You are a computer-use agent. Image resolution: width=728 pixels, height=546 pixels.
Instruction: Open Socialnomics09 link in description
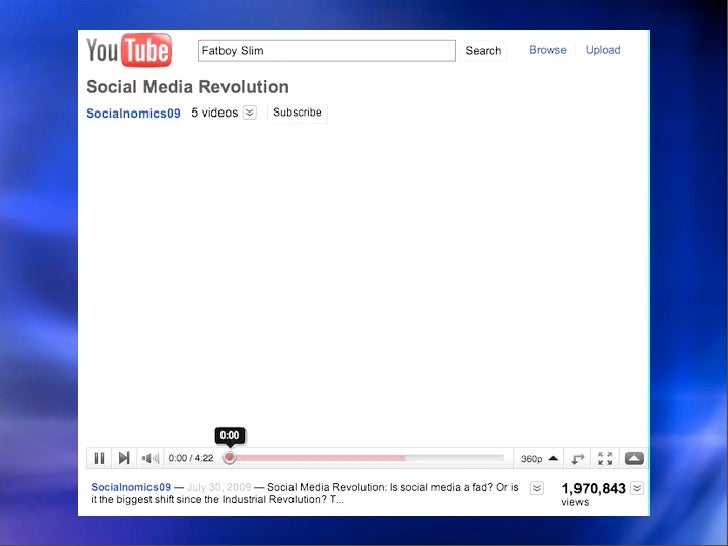[131, 487]
